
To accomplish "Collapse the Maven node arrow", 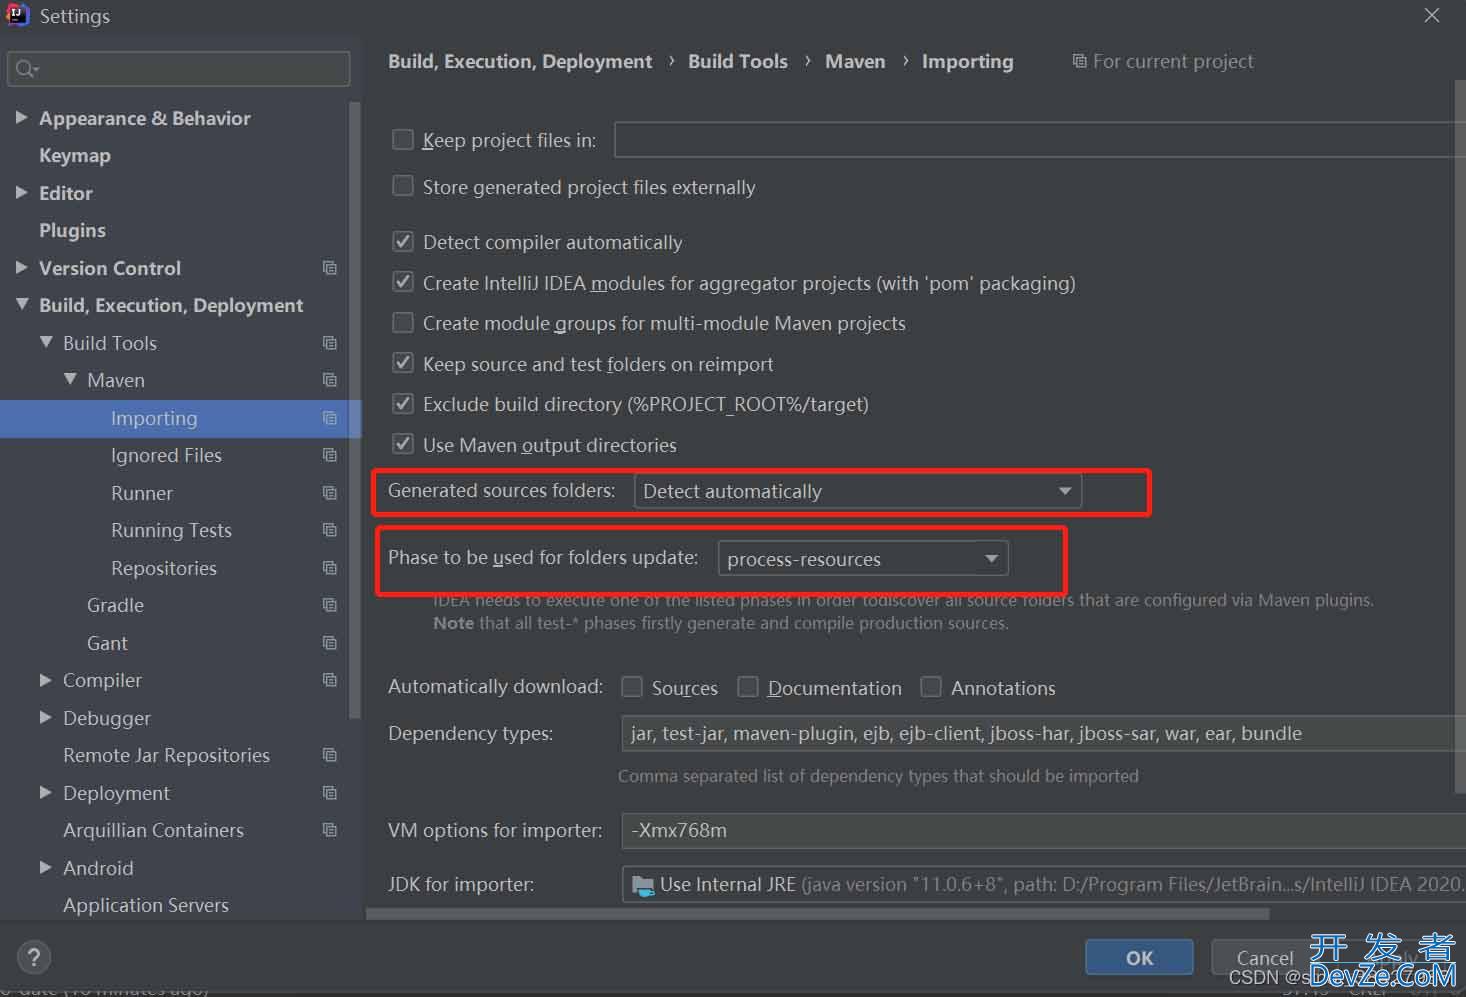I will (x=70, y=379).
